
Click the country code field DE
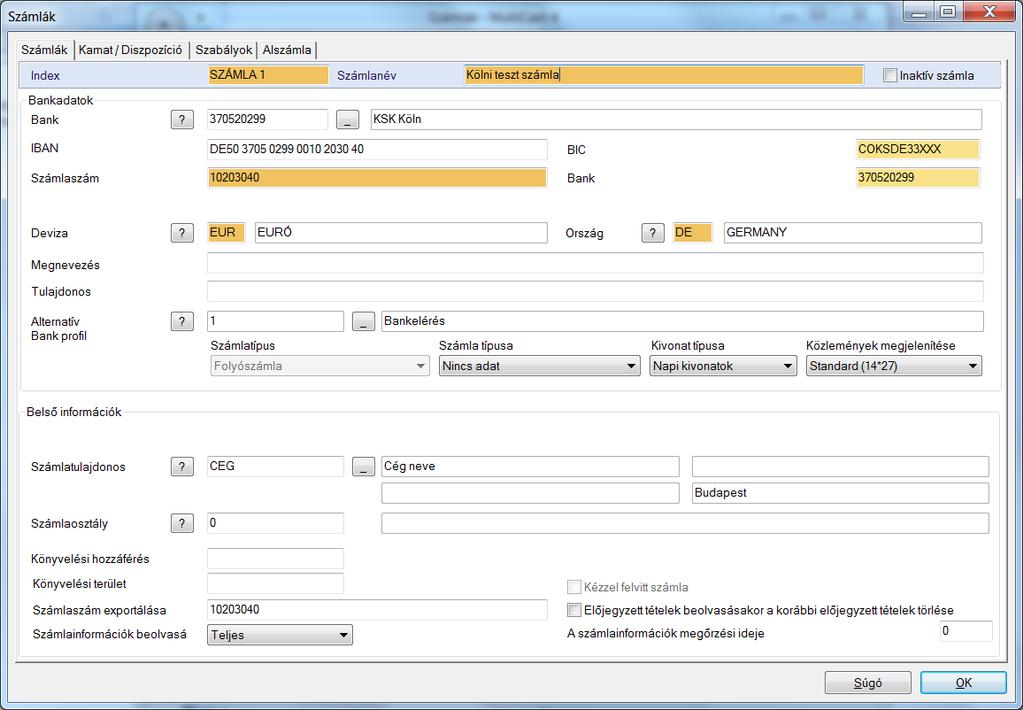point(692,233)
